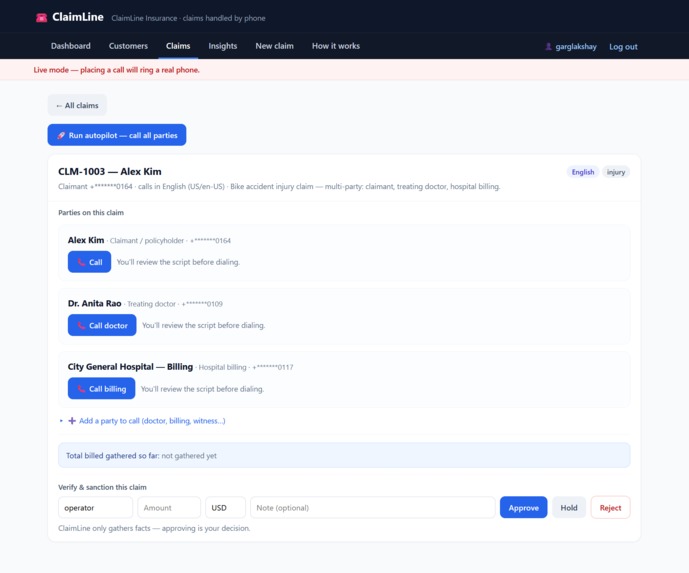Click the ClaimLine brand name
The image size is (689, 573).
coord(78,17)
